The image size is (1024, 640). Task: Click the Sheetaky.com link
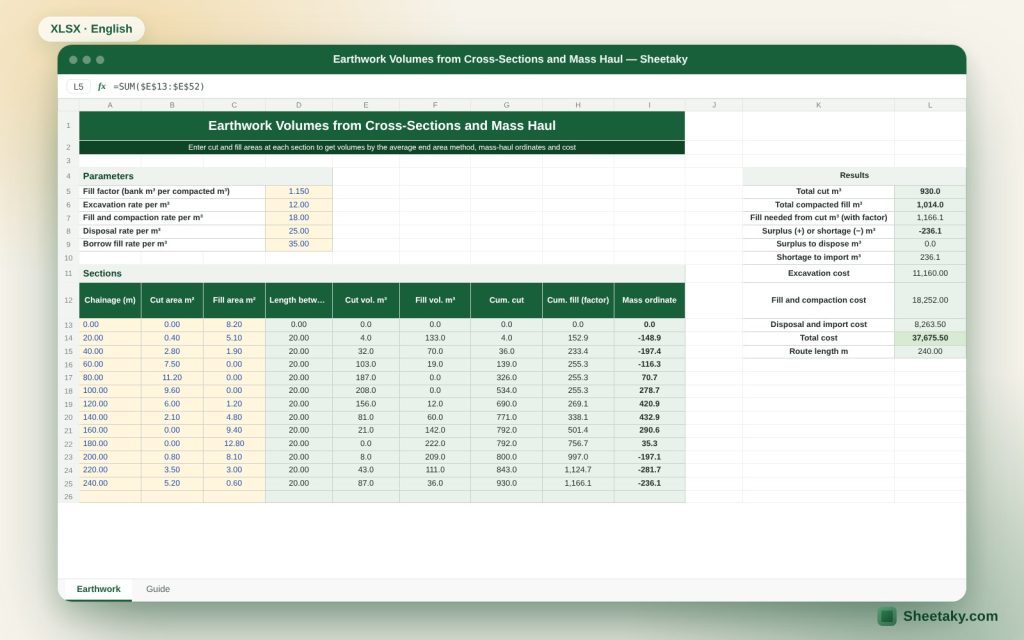[950, 616]
